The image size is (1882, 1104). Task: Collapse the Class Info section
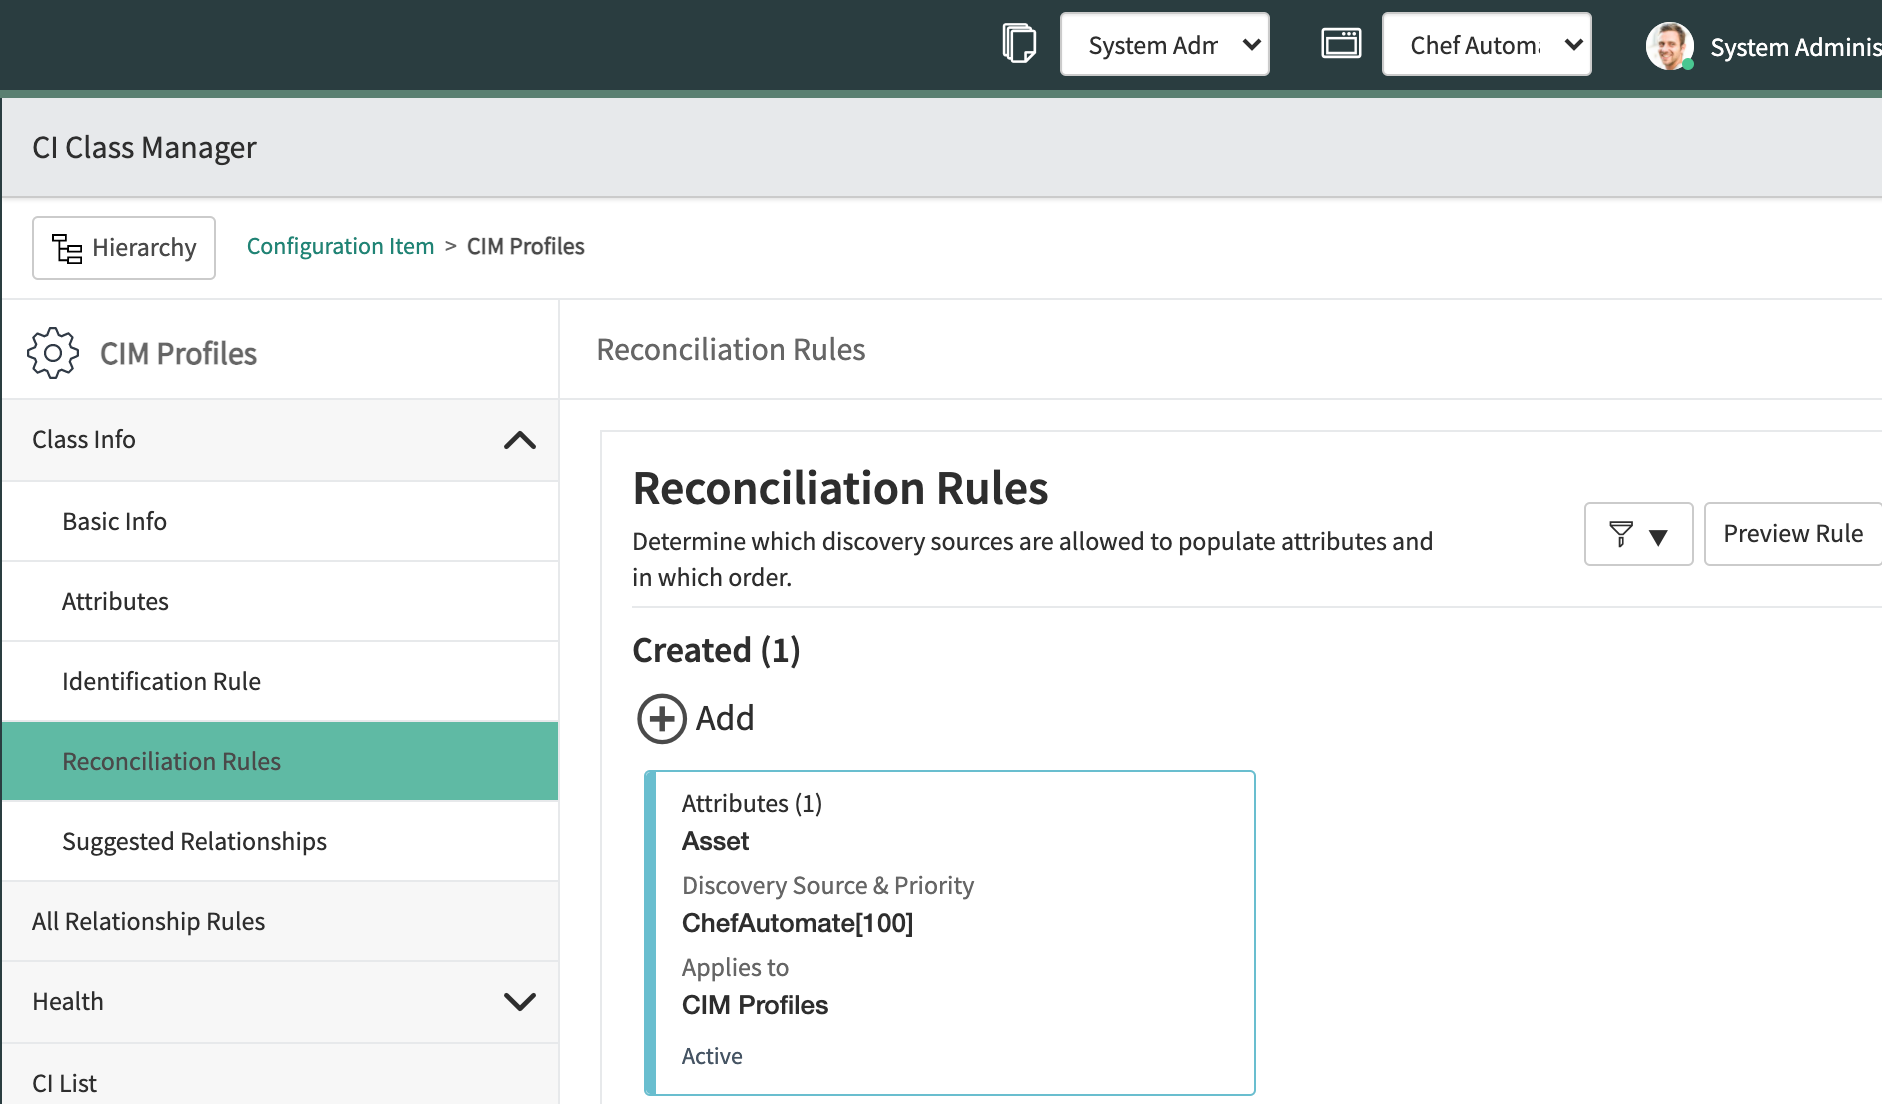pos(519,440)
